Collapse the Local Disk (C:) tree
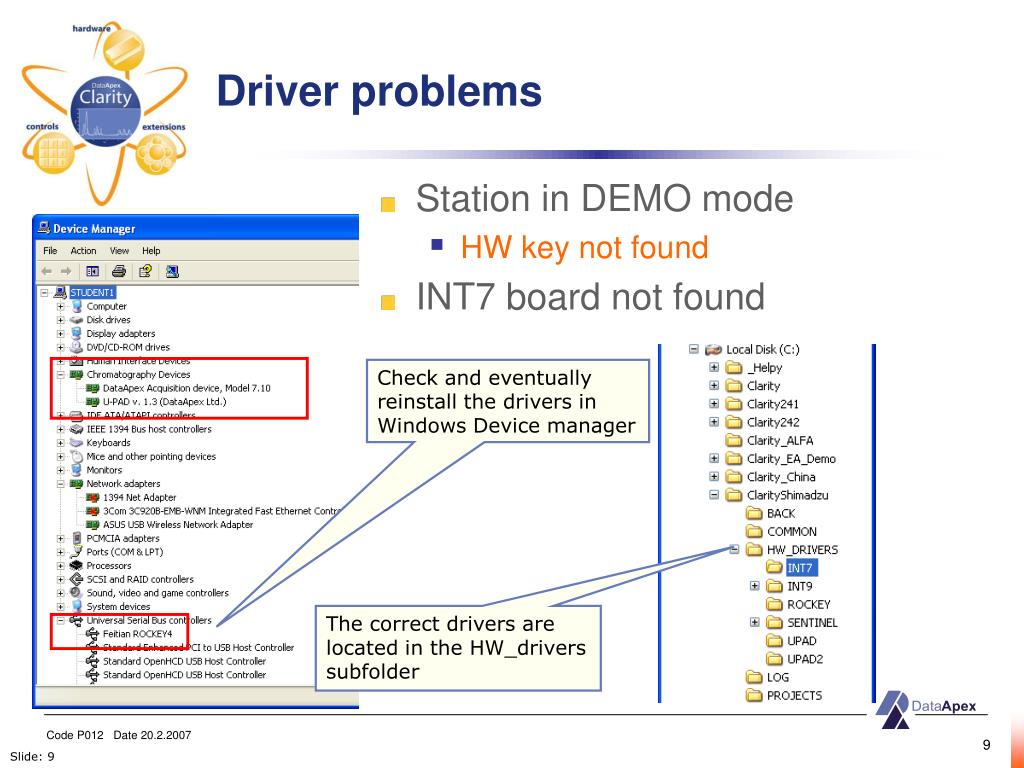Image resolution: width=1024 pixels, height=768 pixels. coord(694,349)
